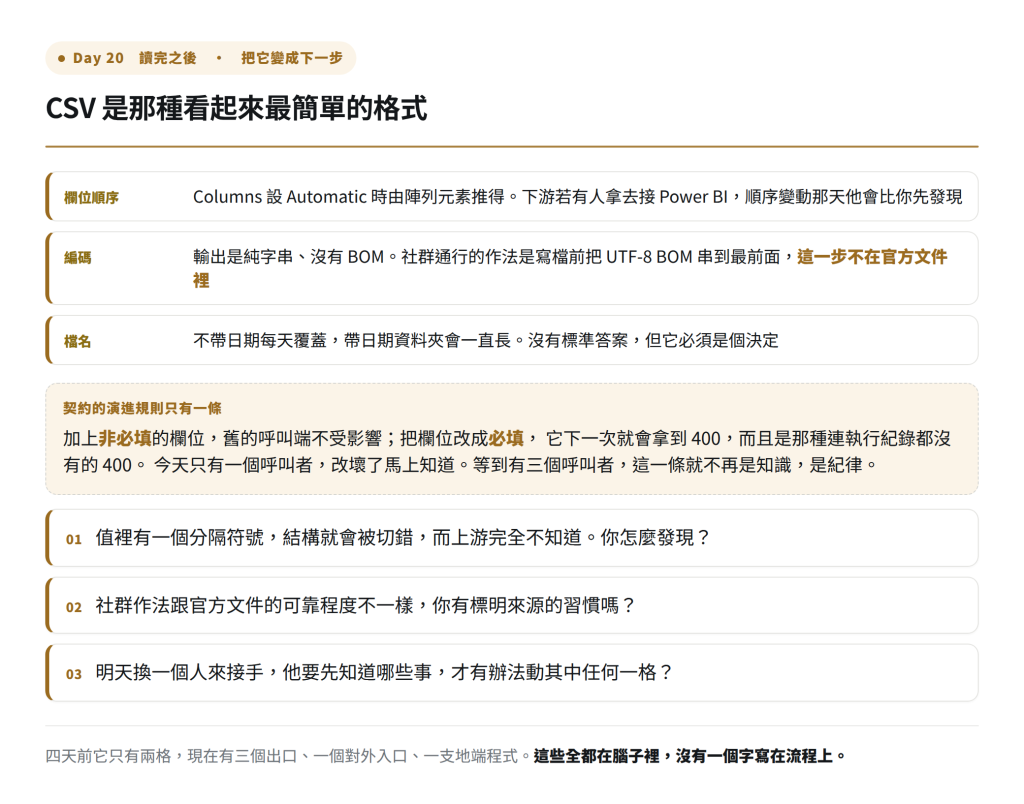Click the "Day 20 讀完之後" badge text
1024x804 pixels.
(135, 58)
